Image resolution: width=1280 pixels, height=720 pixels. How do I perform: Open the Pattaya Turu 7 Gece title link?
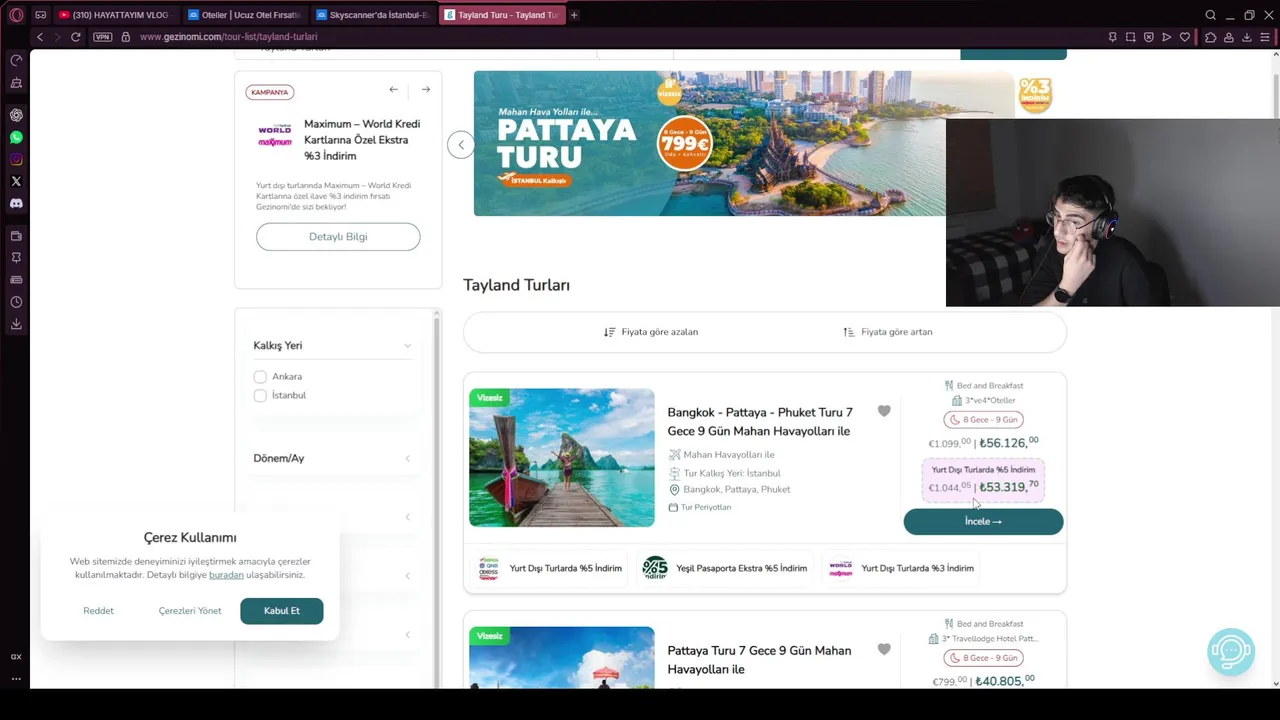click(759, 660)
